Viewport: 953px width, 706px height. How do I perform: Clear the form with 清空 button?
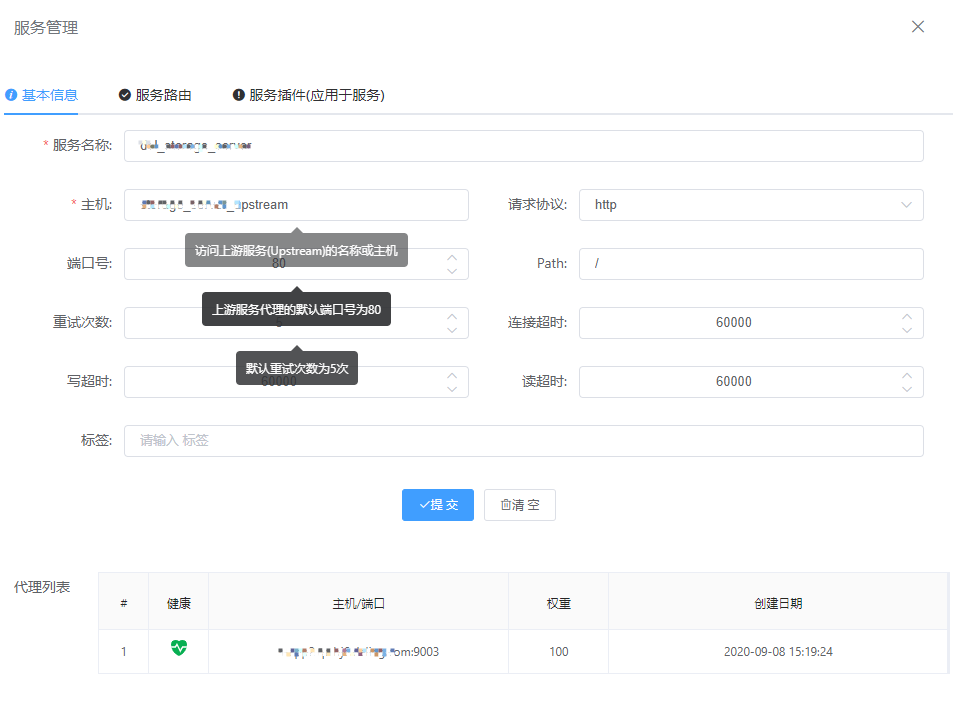coord(520,505)
